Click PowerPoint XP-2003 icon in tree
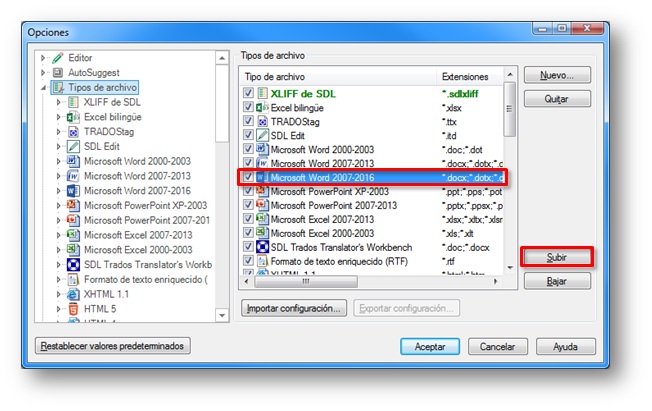The image size is (652, 411). 73,206
